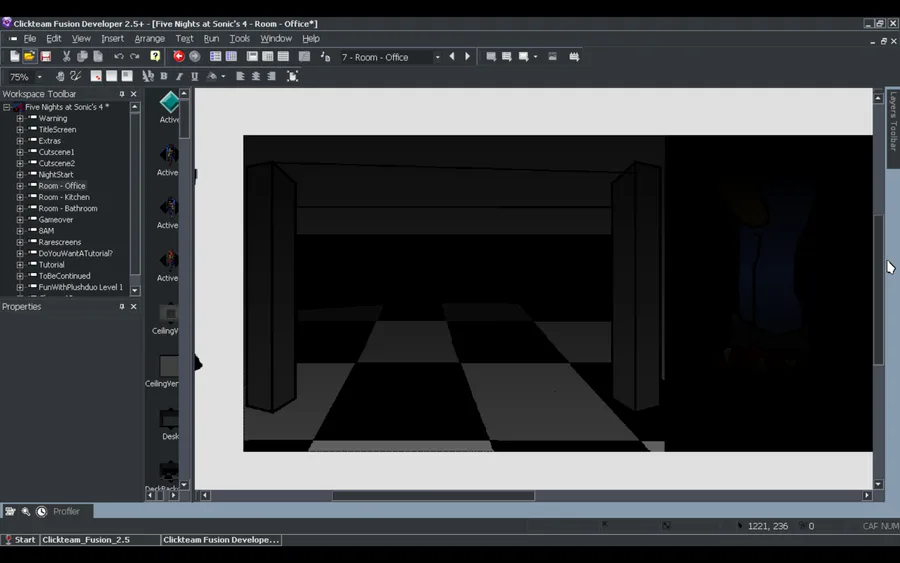Pin the Properties panel
Screen dimensions: 900x563
click(122, 306)
